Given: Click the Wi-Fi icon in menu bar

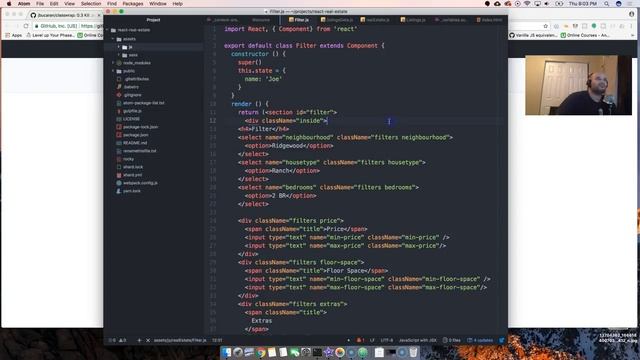Looking at the screenshot, I should click(527, 4).
